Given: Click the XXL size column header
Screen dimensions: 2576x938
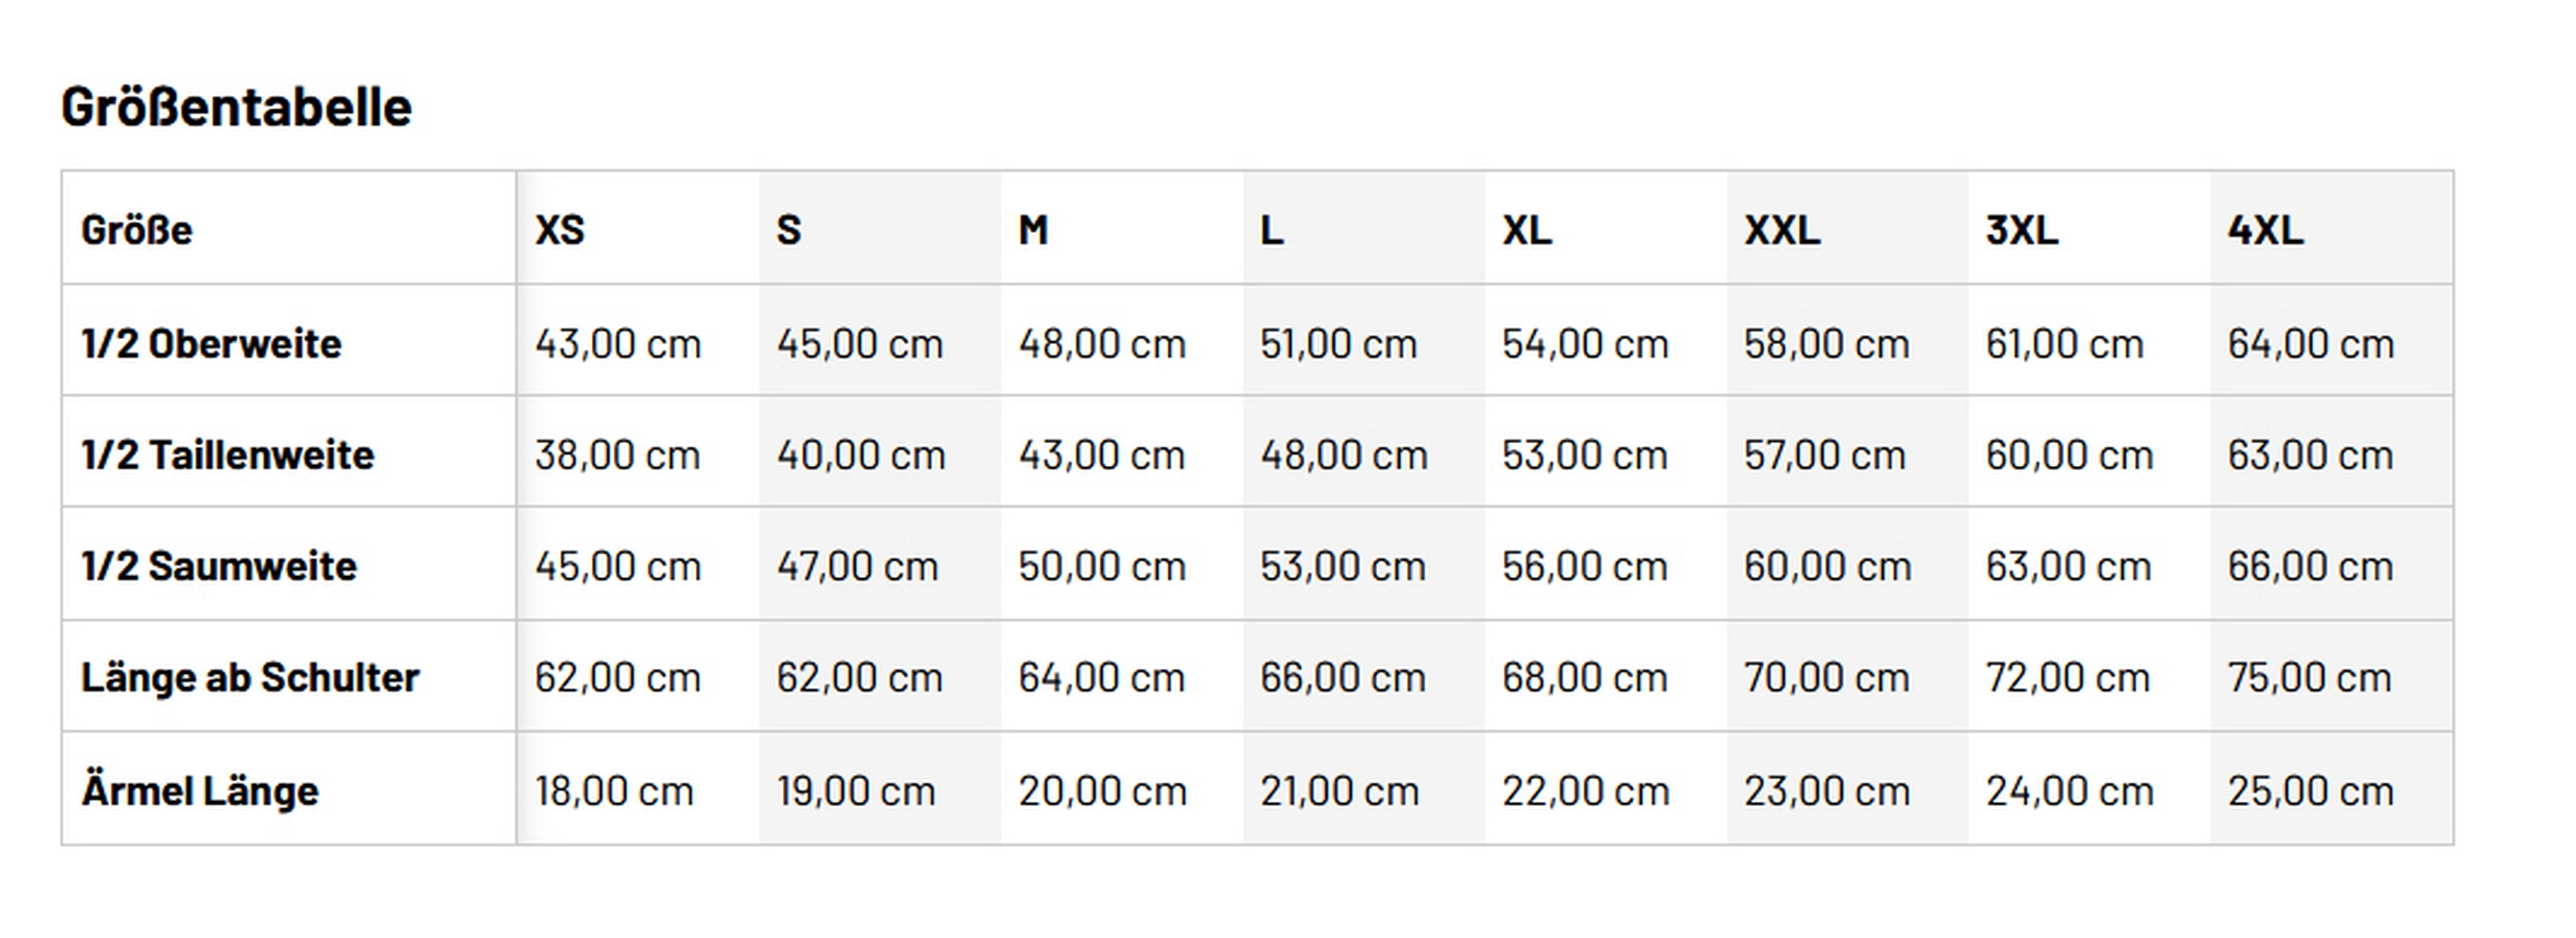Looking at the screenshot, I should click(x=1782, y=230).
